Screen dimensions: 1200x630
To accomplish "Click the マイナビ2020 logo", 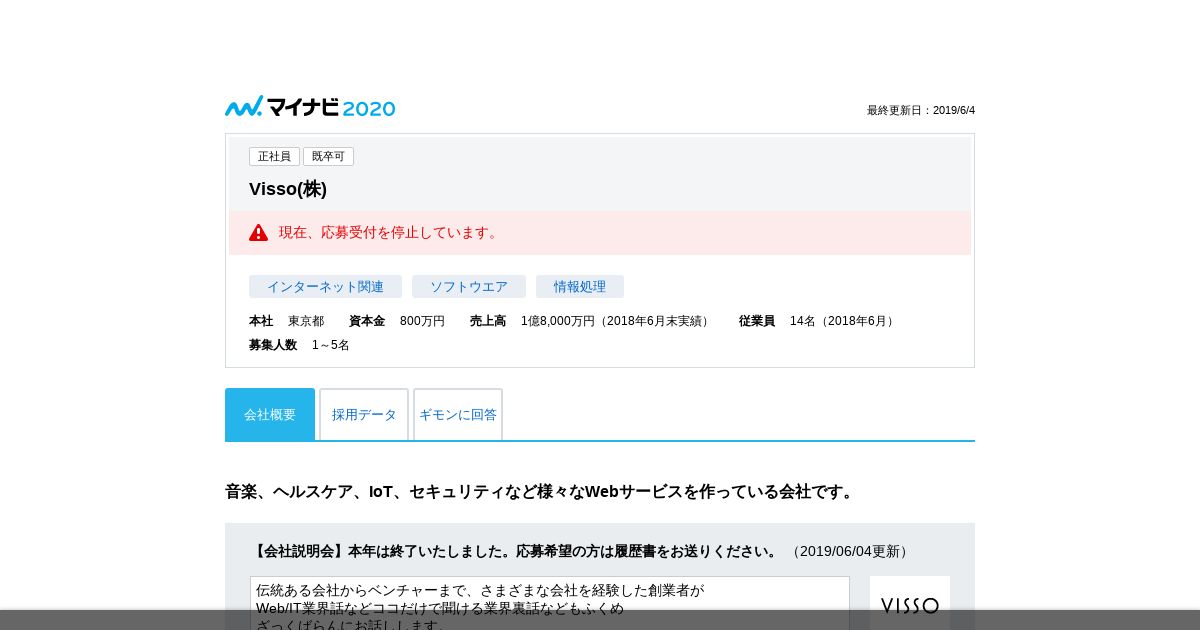I will point(310,107).
